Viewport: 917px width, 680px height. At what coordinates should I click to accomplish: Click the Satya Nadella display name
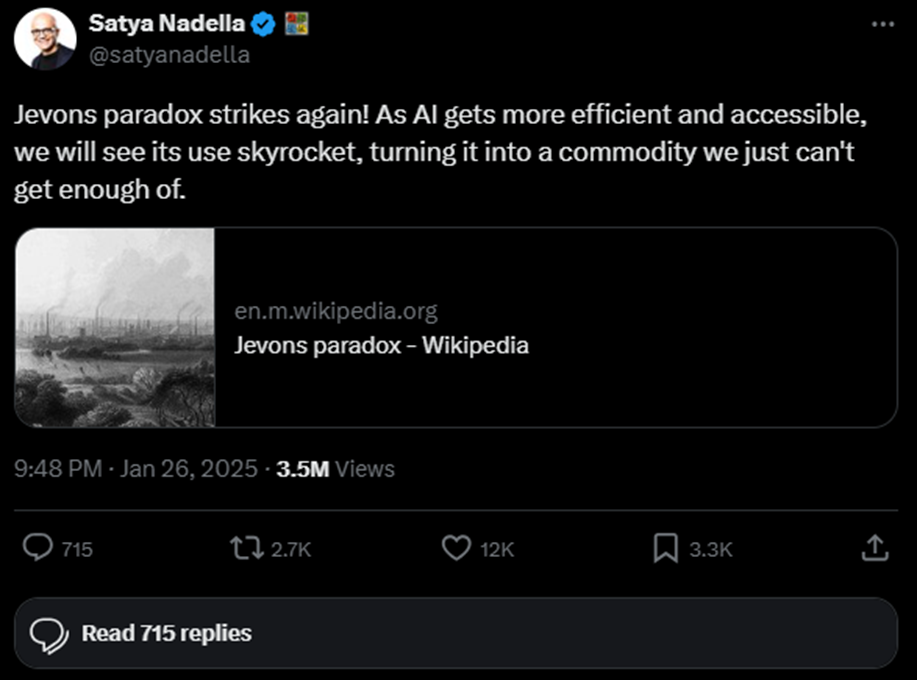pyautogui.click(x=166, y=24)
